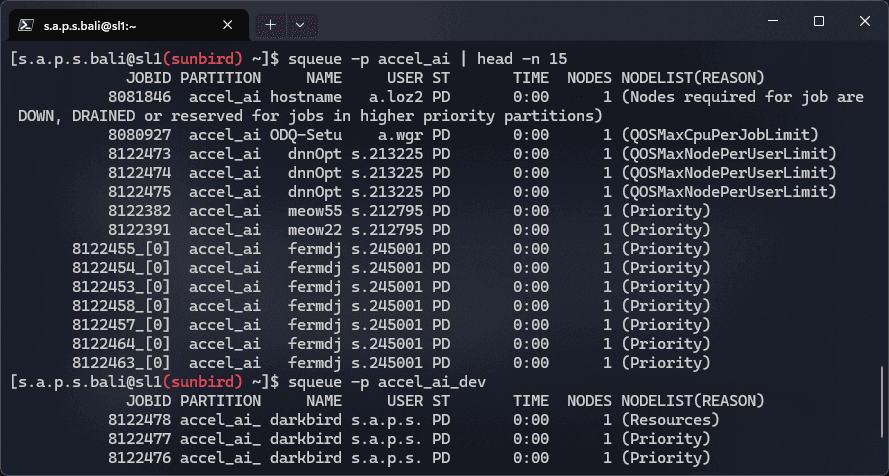889x476 pixels.
Task: Click the reason (QOSMaxCpuPerJobLimit)
Action: (720, 135)
